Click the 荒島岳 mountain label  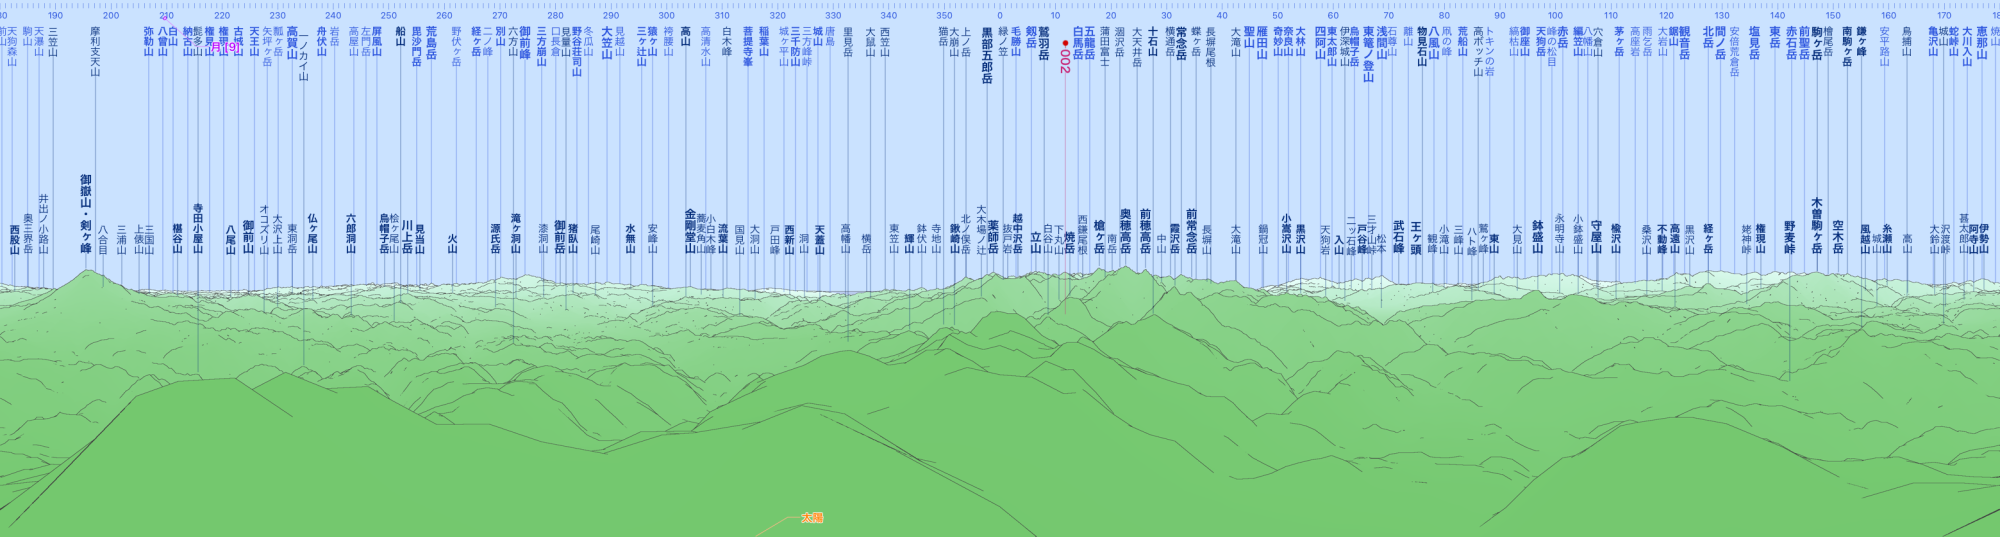[431, 44]
